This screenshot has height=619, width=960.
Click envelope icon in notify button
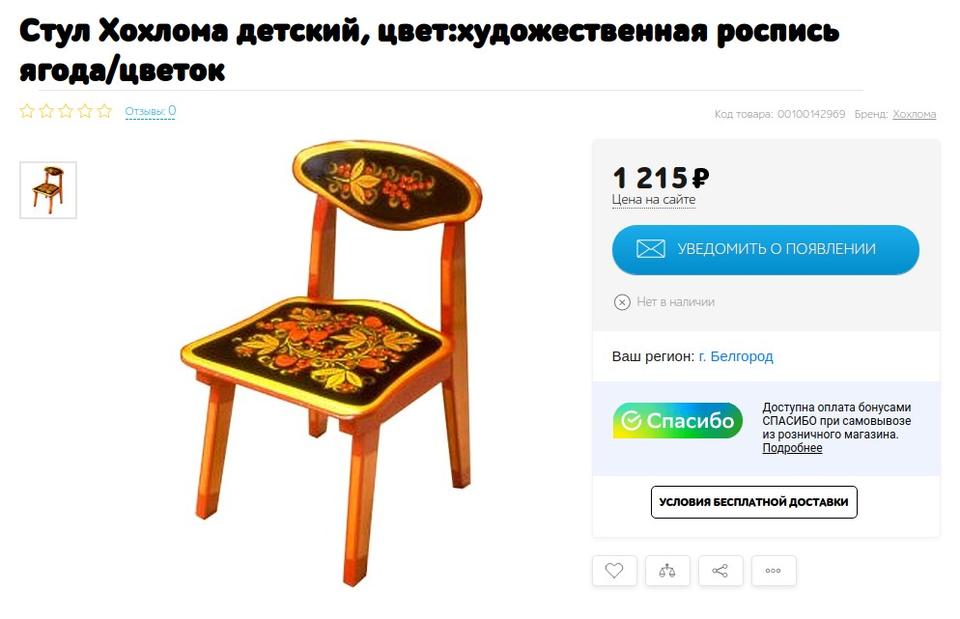pyautogui.click(x=650, y=249)
